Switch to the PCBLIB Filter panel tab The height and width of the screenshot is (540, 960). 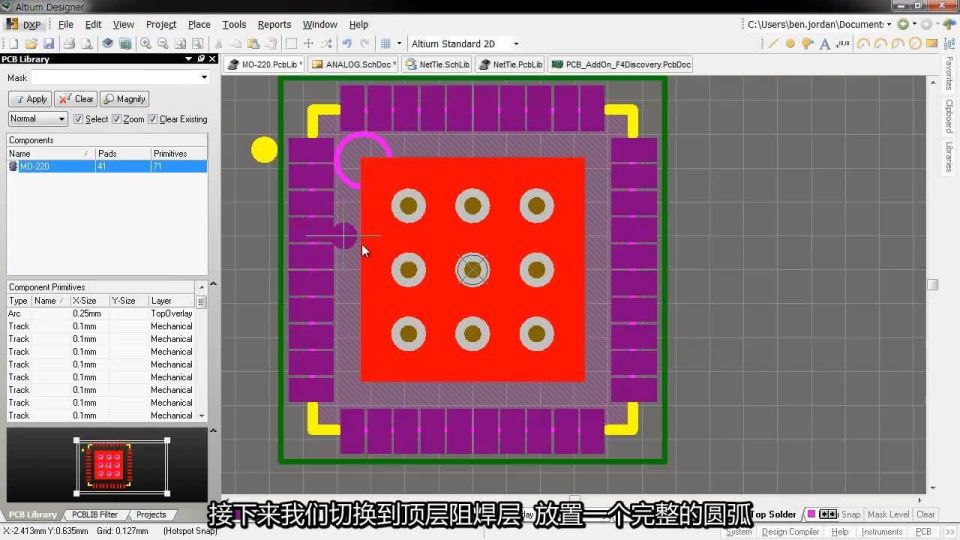click(x=95, y=514)
